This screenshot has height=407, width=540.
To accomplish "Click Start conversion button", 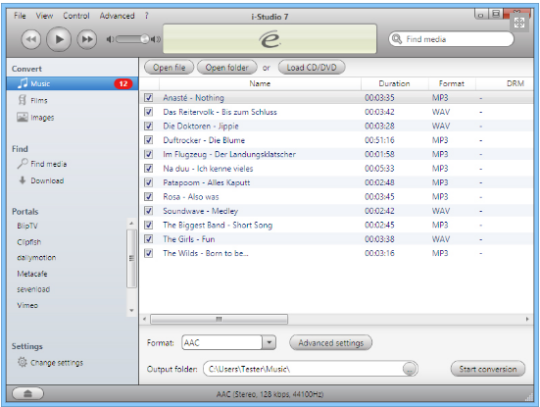I will (x=488, y=369).
